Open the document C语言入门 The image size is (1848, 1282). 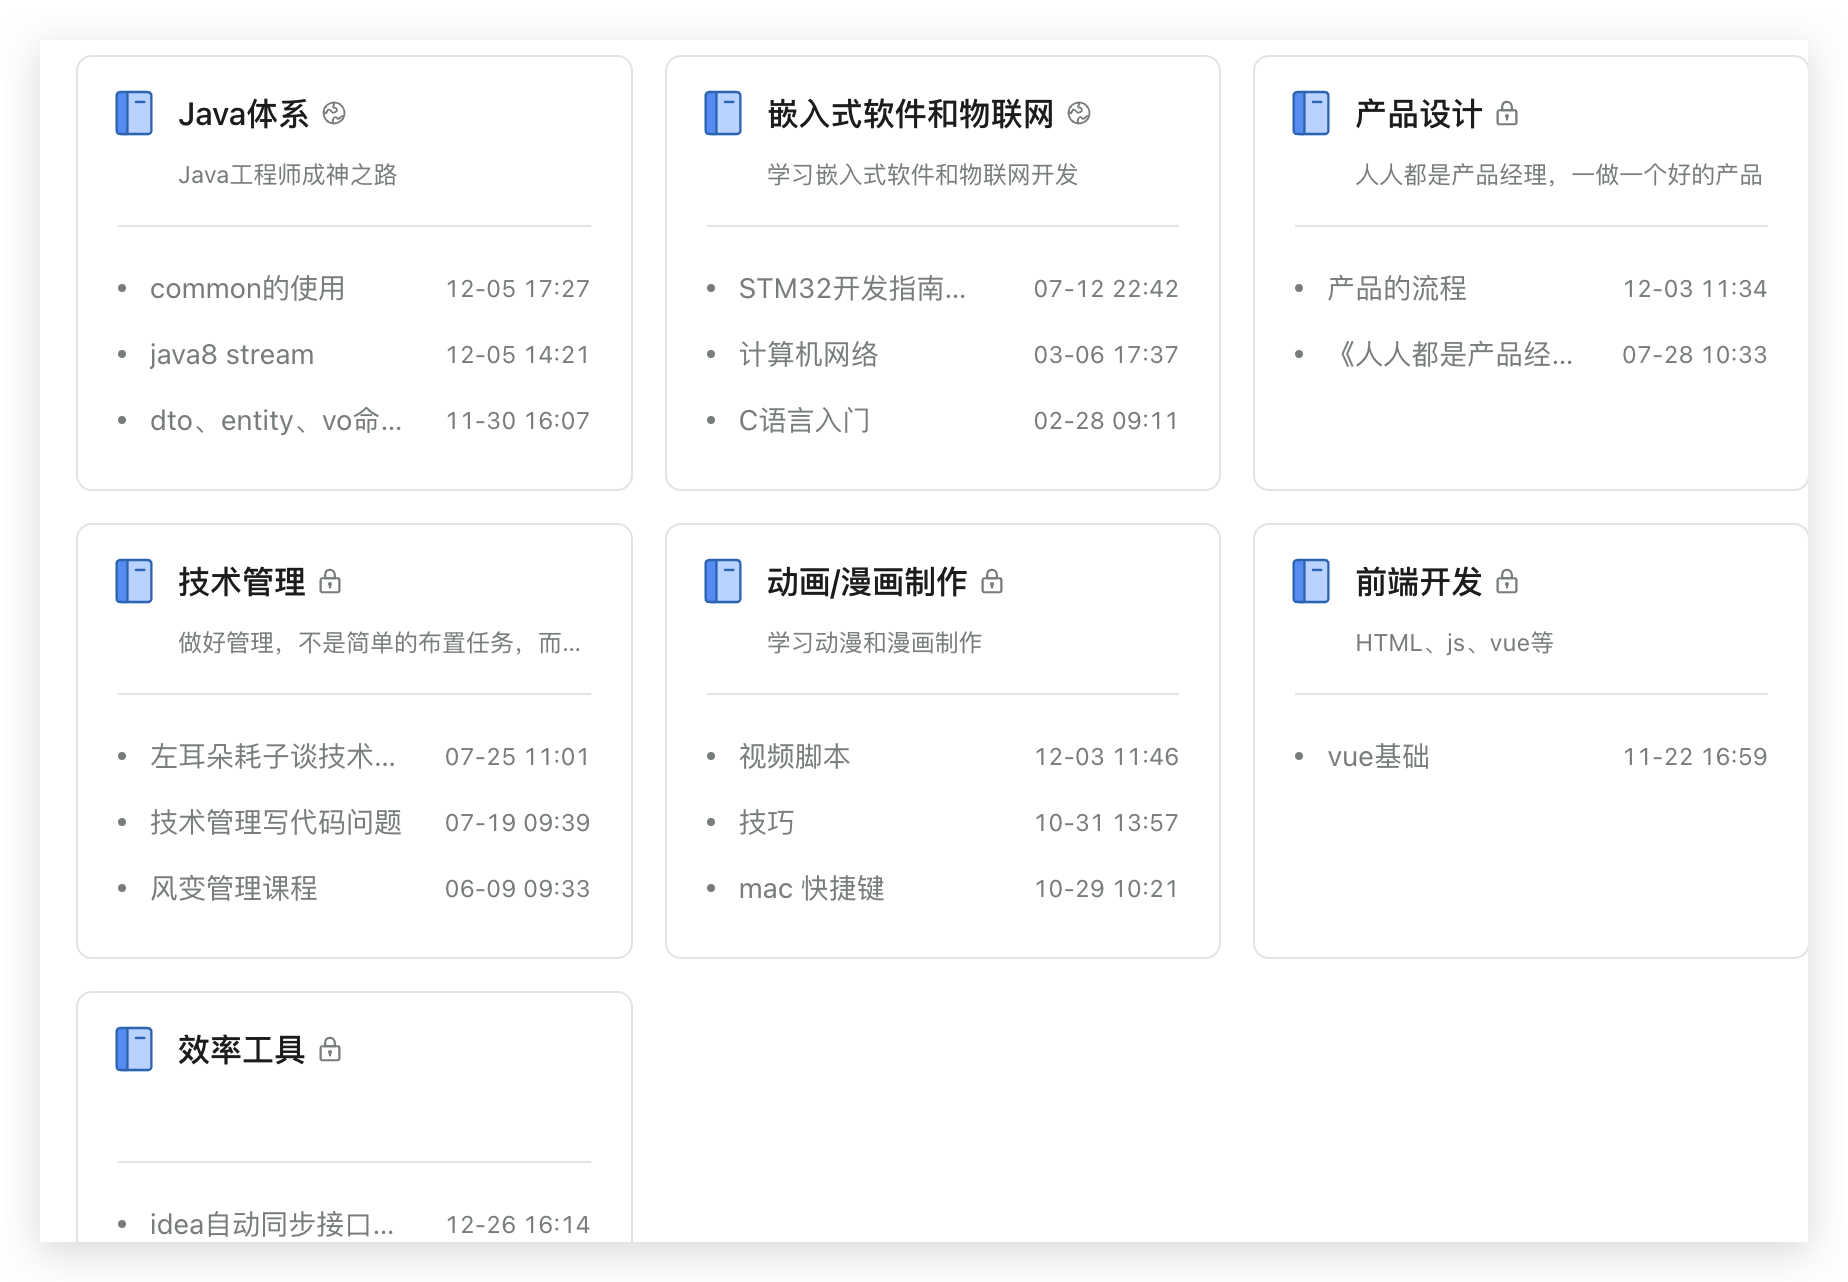(x=805, y=420)
